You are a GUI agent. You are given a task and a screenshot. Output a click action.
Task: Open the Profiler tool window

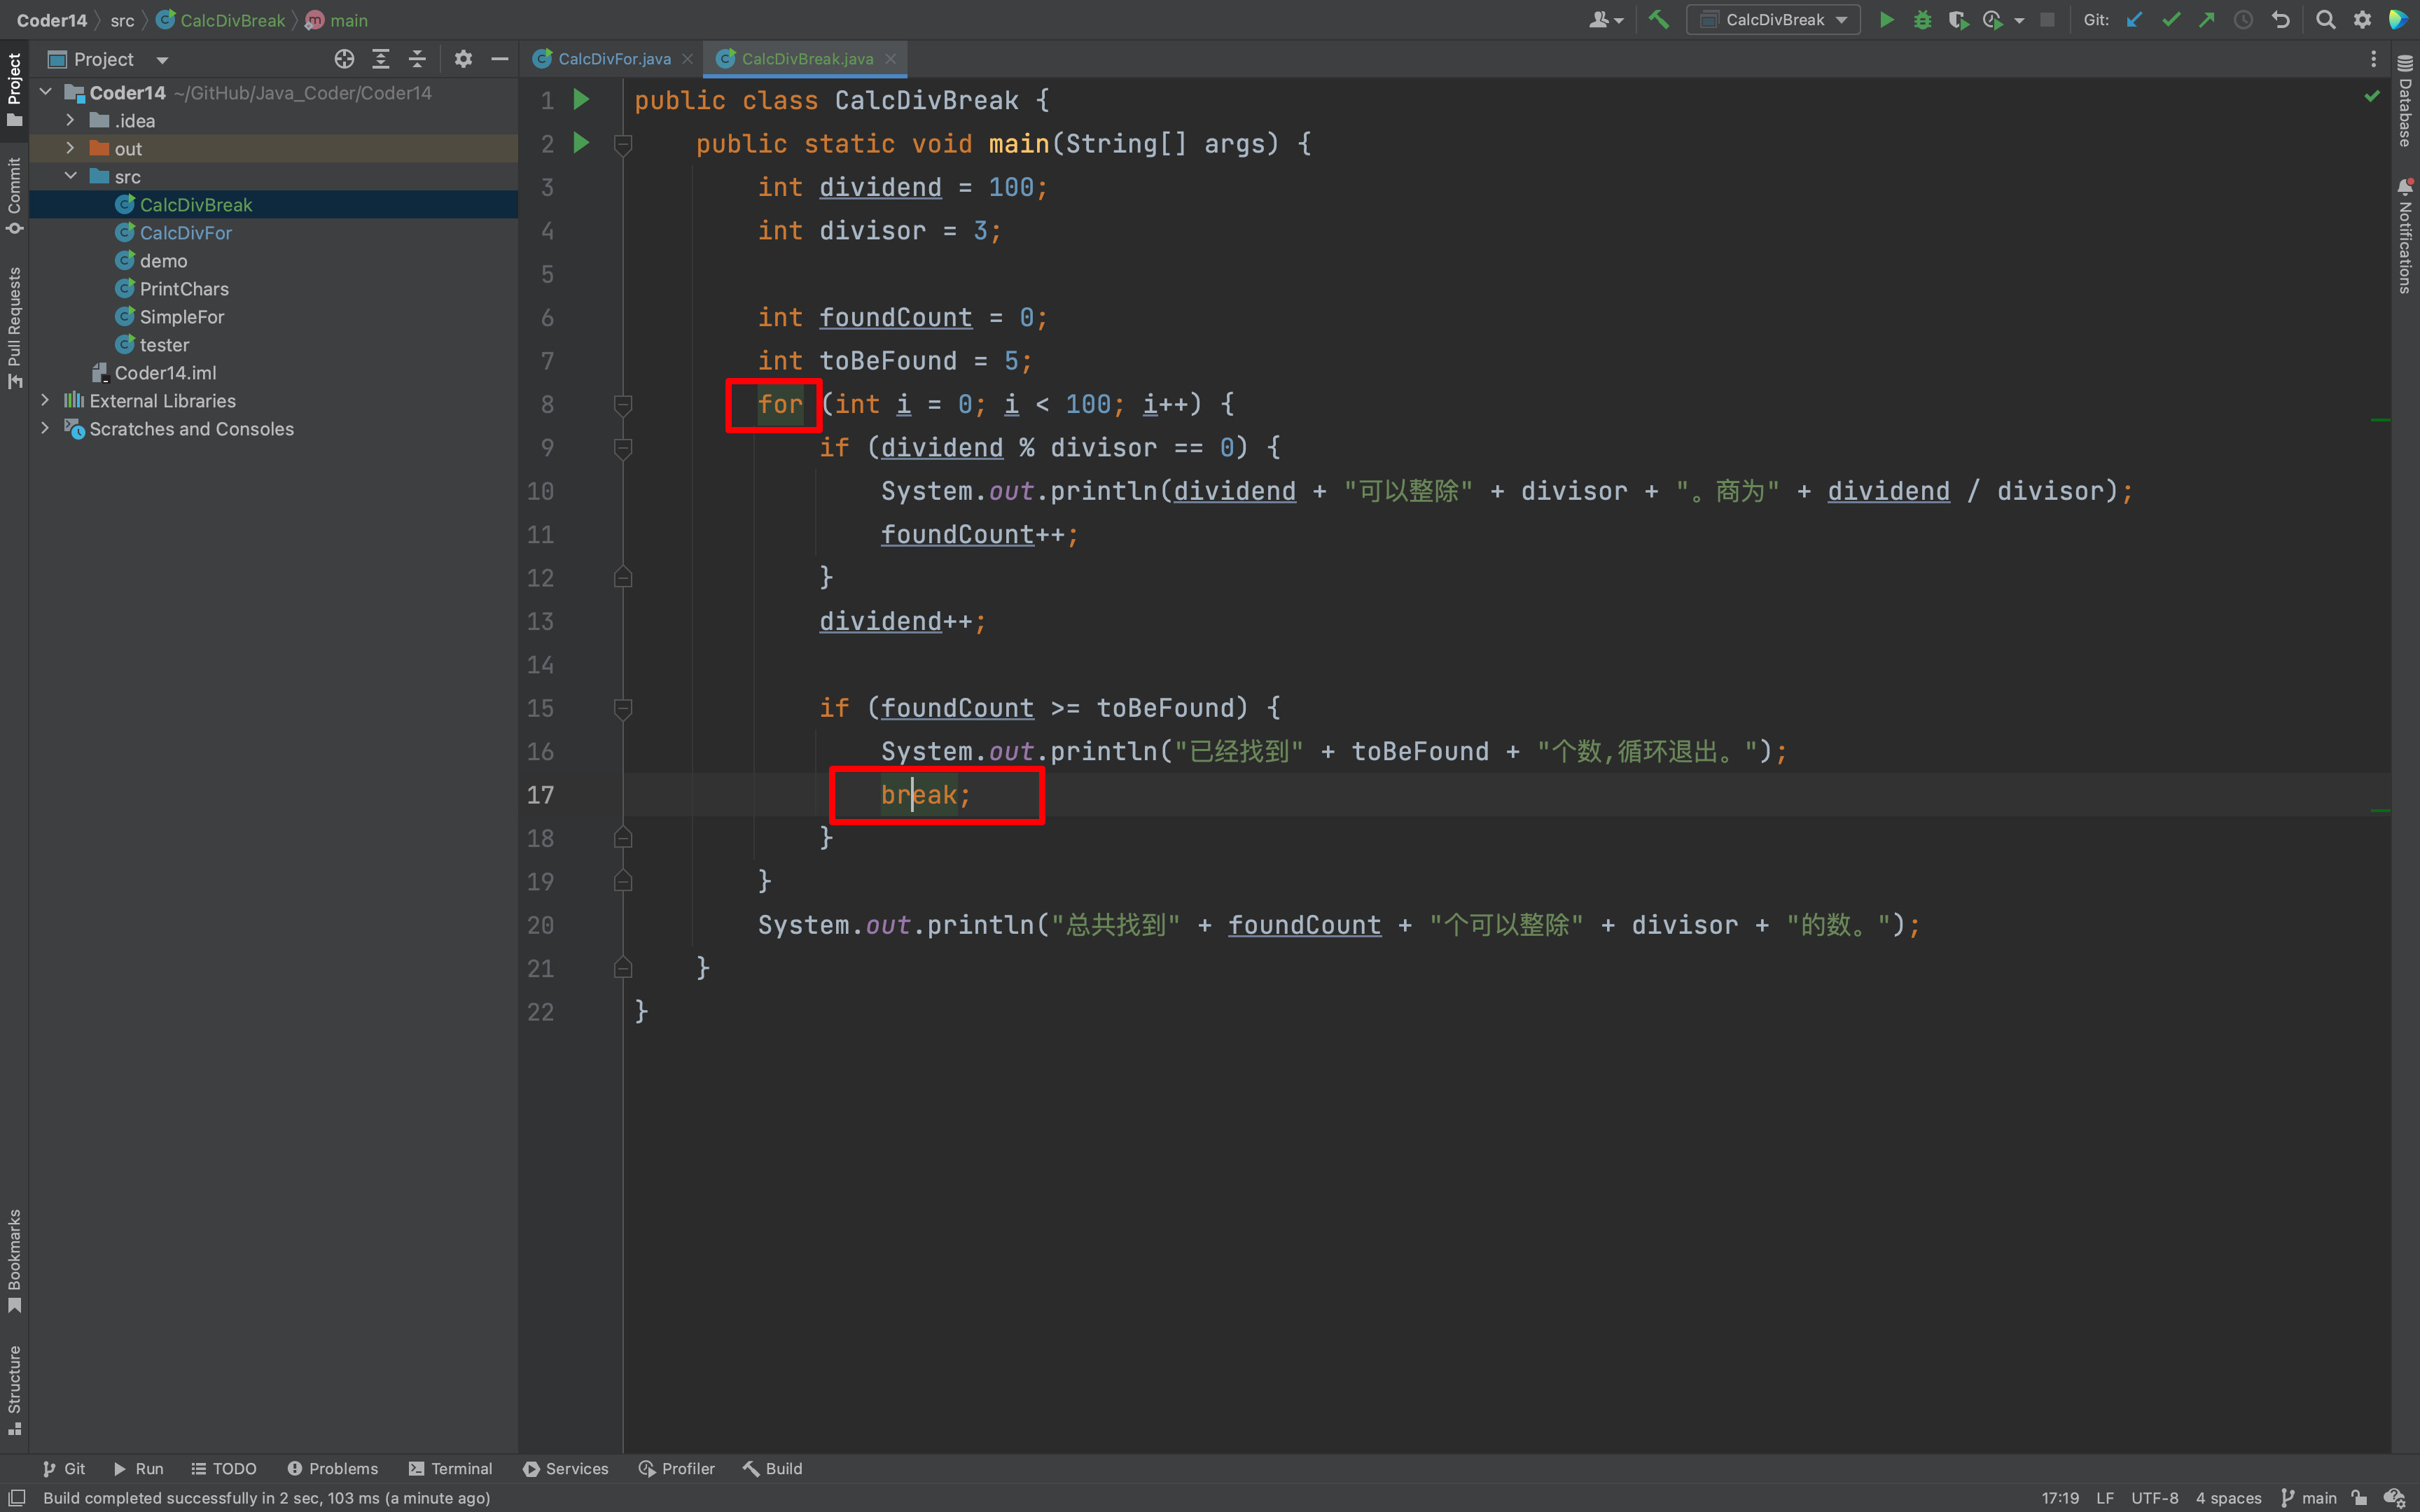pyautogui.click(x=676, y=1468)
